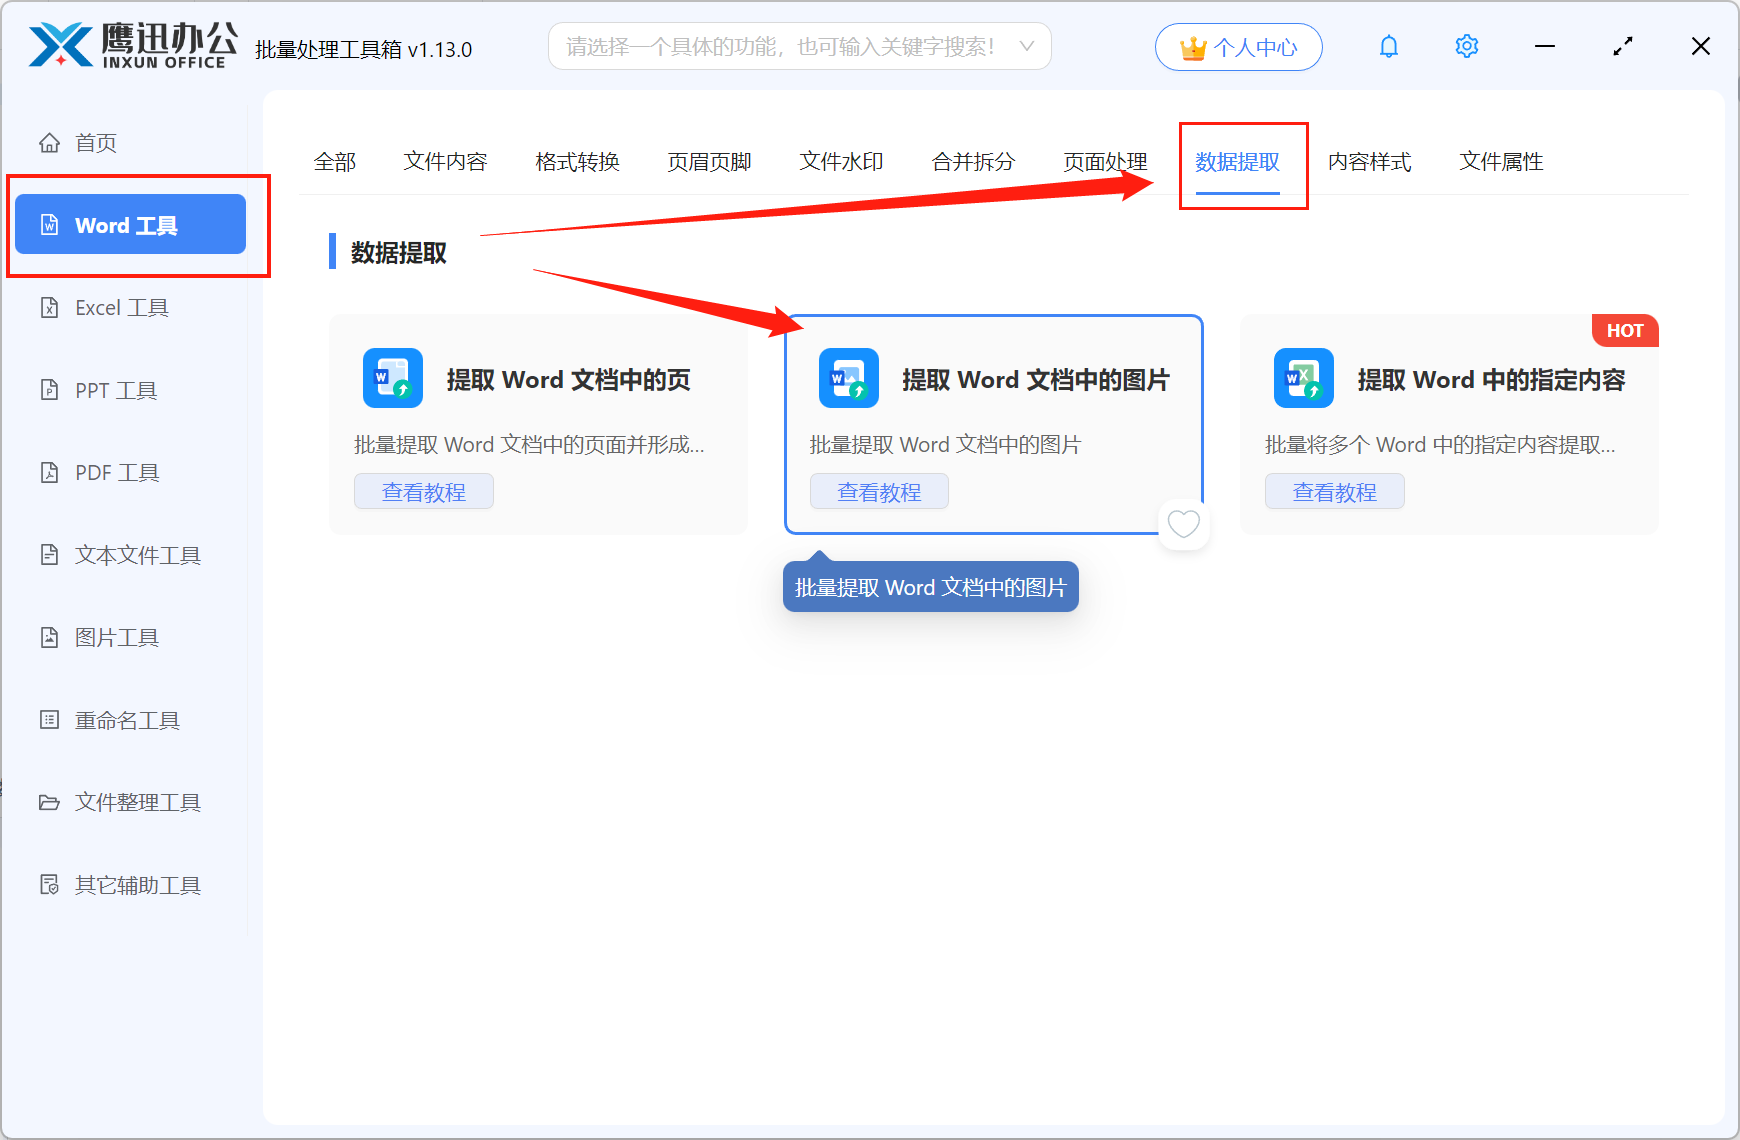1740x1140 pixels.
Task: Open 文件整理工具 in sidebar
Action: [136, 802]
